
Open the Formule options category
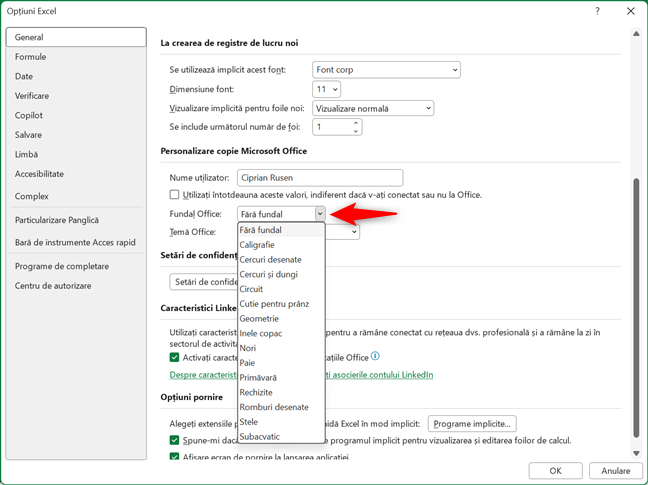(31, 57)
